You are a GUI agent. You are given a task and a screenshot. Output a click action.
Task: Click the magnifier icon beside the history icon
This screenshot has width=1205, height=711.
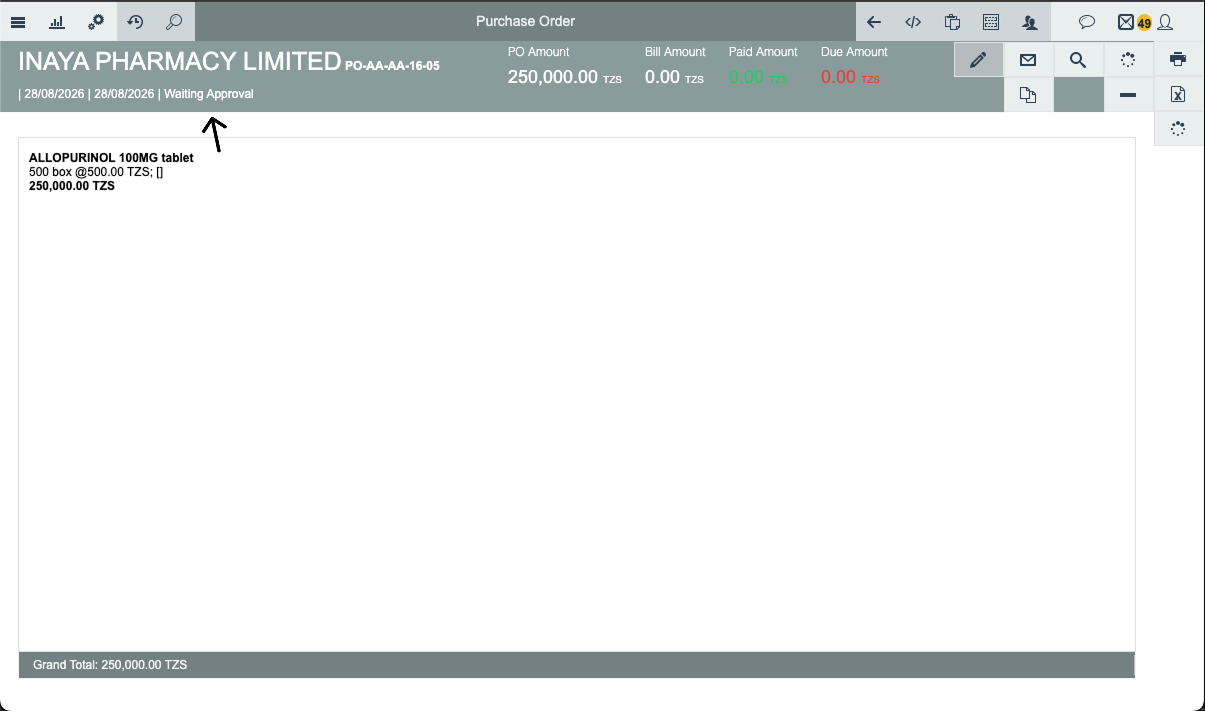pyautogui.click(x=175, y=21)
